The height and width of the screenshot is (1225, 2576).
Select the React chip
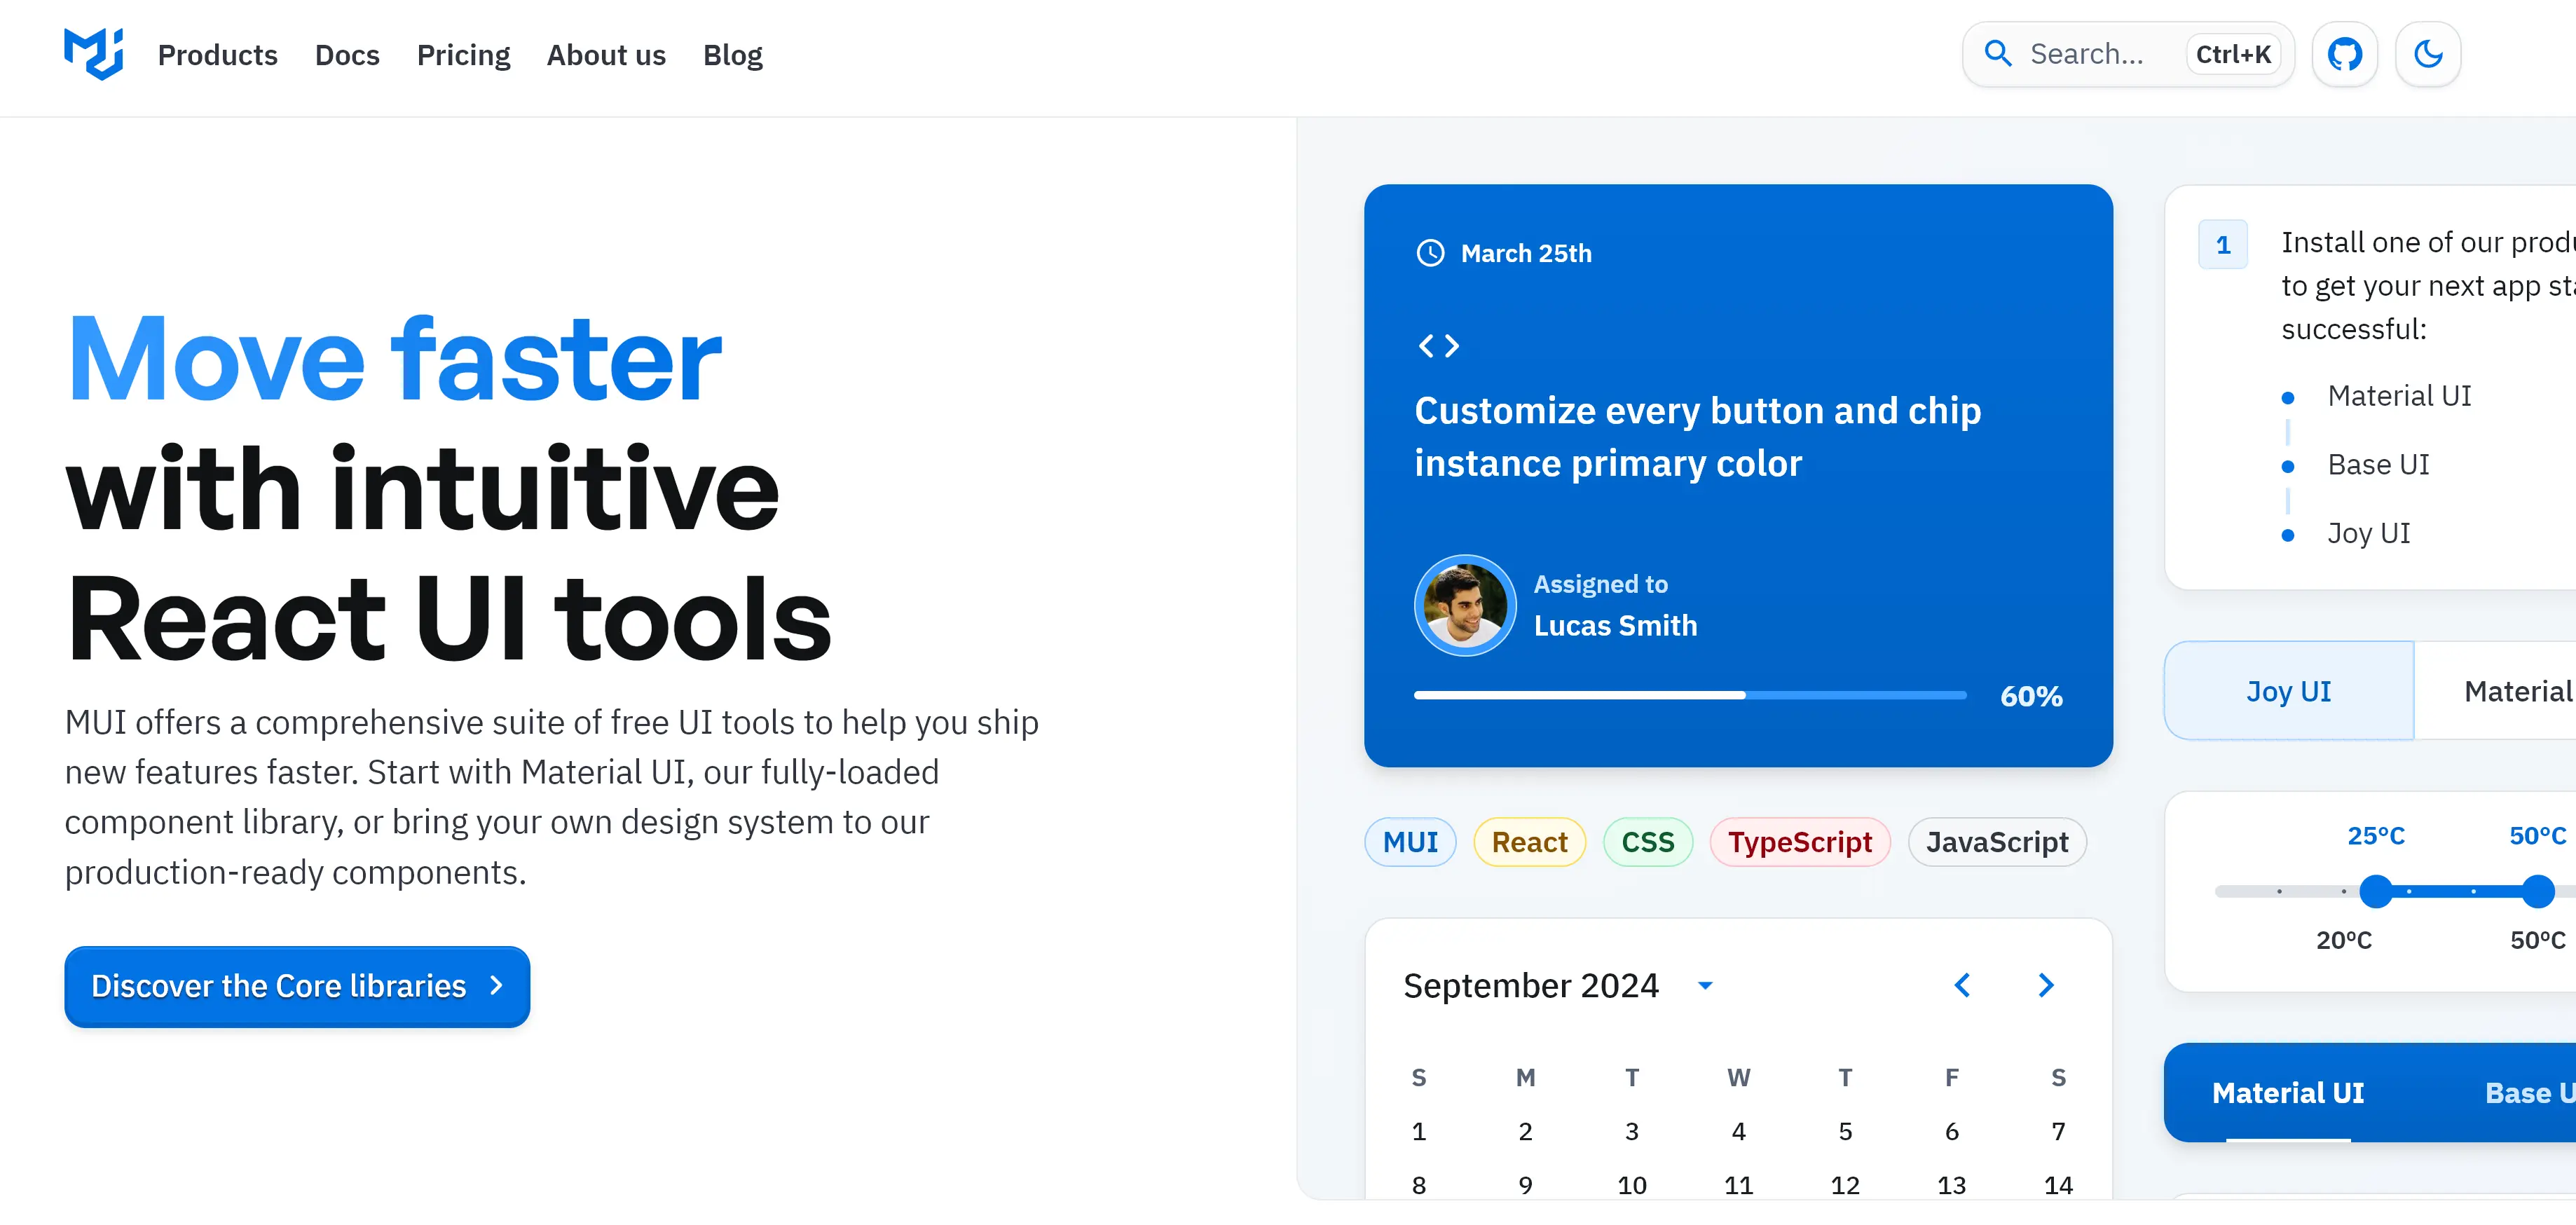[1529, 842]
